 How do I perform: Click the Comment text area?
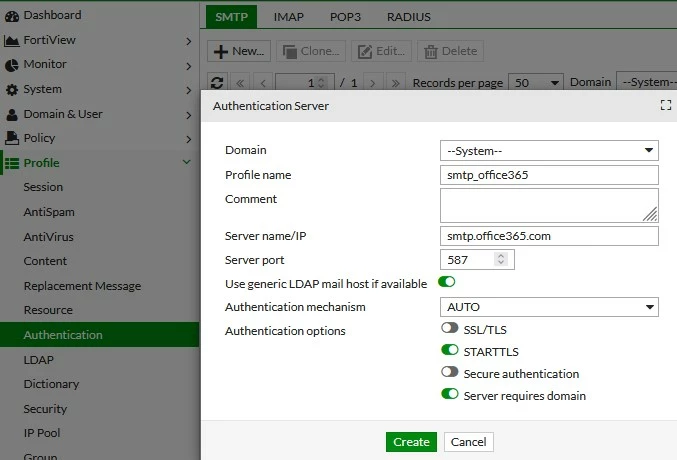point(549,205)
